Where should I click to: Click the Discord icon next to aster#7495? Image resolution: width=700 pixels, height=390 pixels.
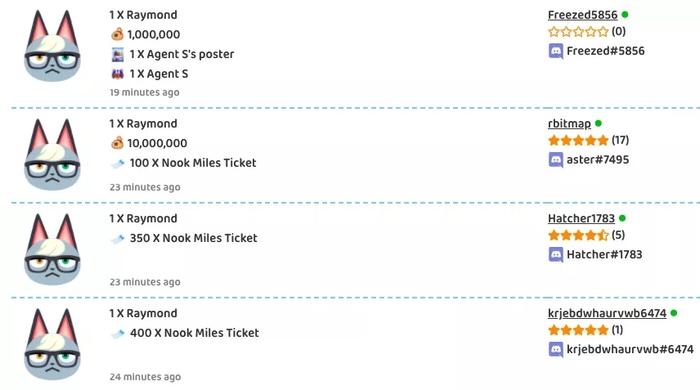[555, 160]
